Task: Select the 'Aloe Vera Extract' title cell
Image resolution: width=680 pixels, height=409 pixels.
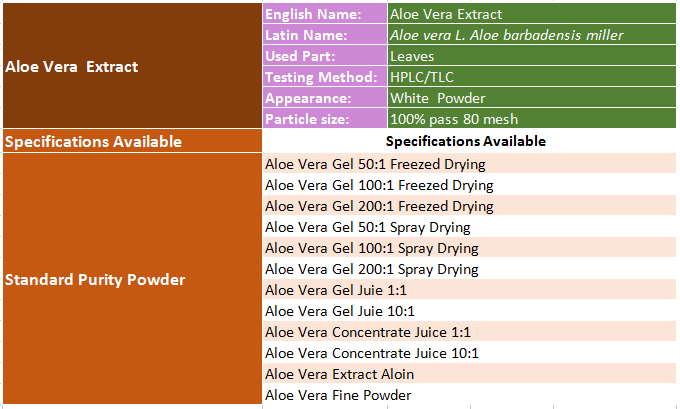Action: [131, 67]
